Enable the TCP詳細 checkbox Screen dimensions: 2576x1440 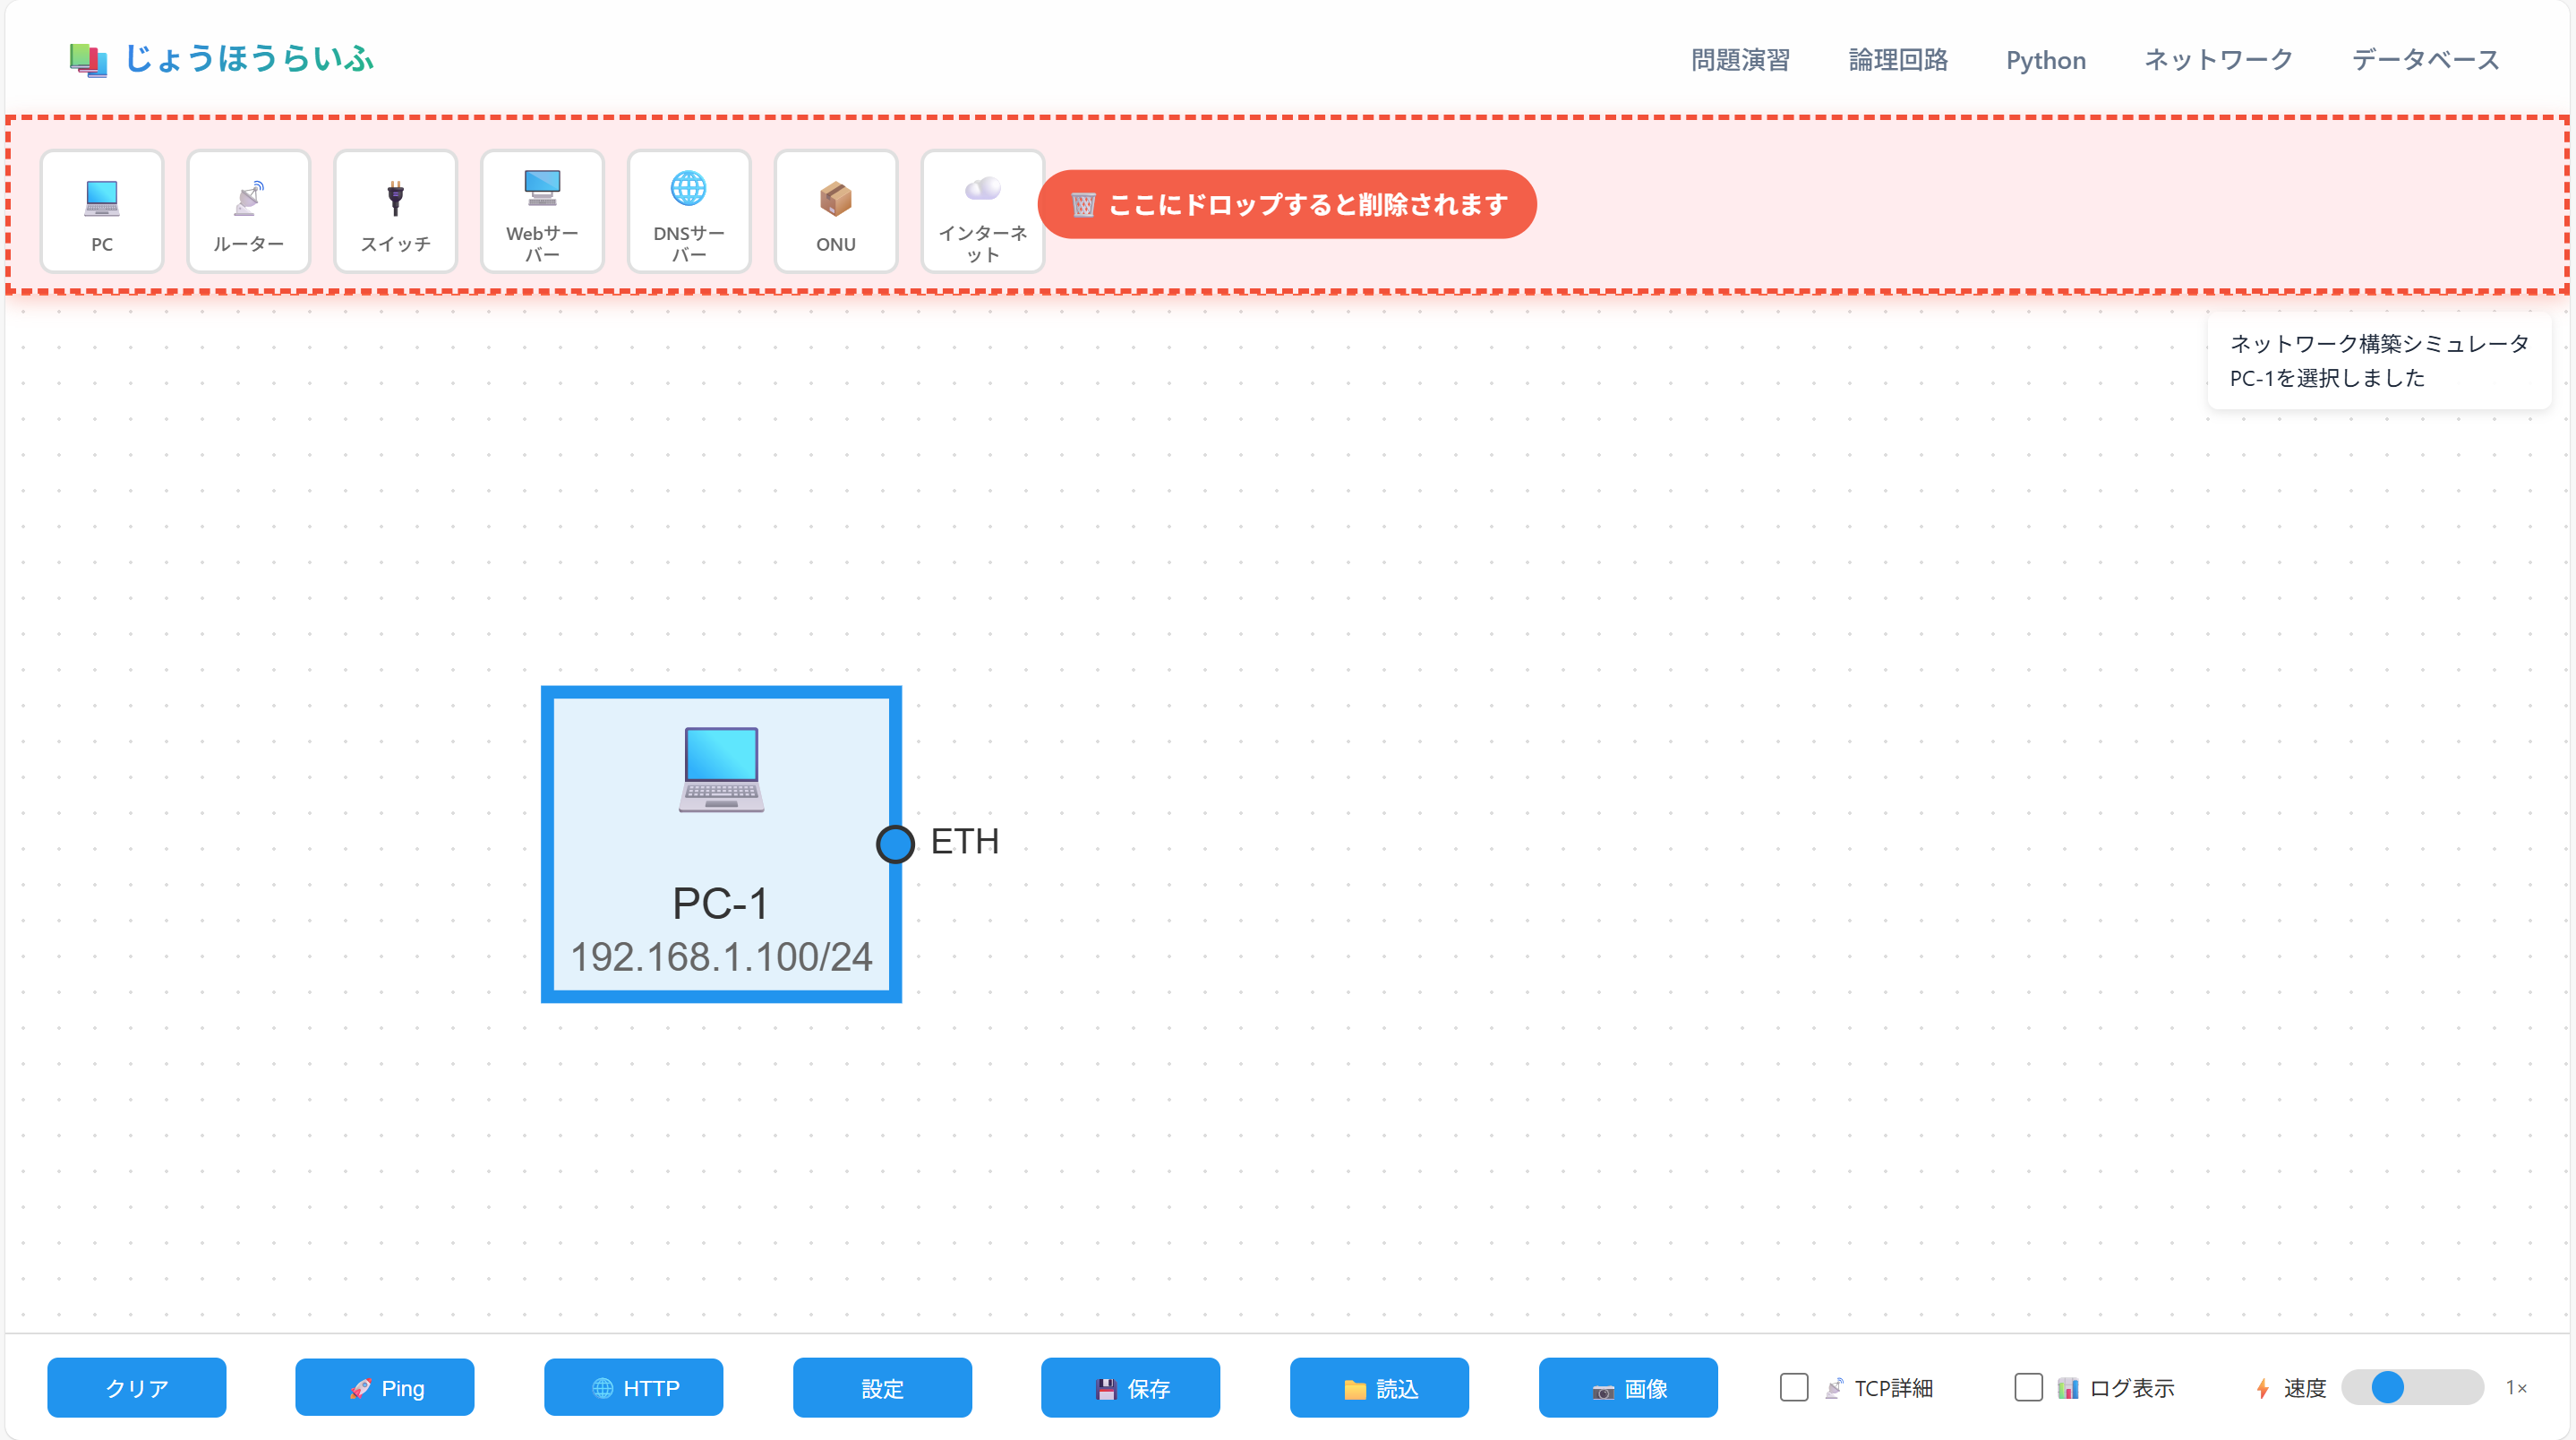coord(1794,1387)
